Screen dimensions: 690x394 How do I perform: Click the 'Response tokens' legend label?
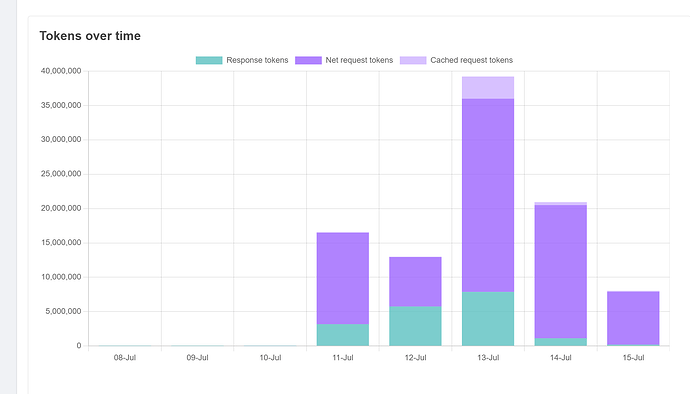click(x=257, y=60)
